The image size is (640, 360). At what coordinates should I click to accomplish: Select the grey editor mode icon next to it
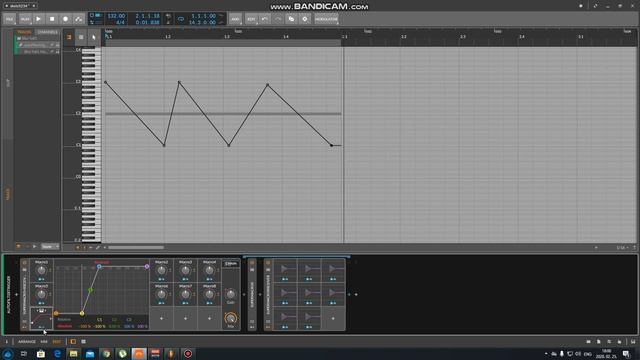(81, 37)
